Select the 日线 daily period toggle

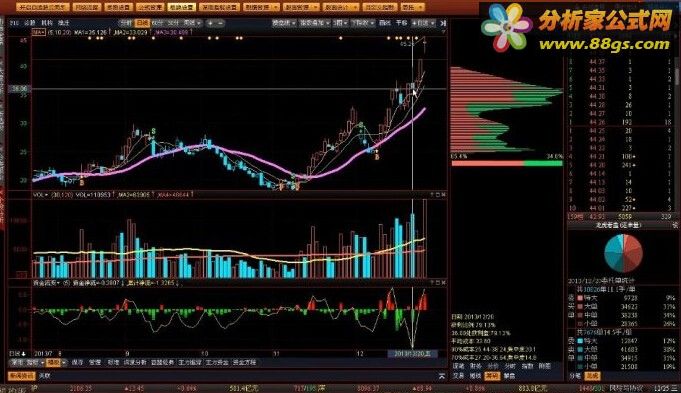pyautogui.click(x=142, y=23)
